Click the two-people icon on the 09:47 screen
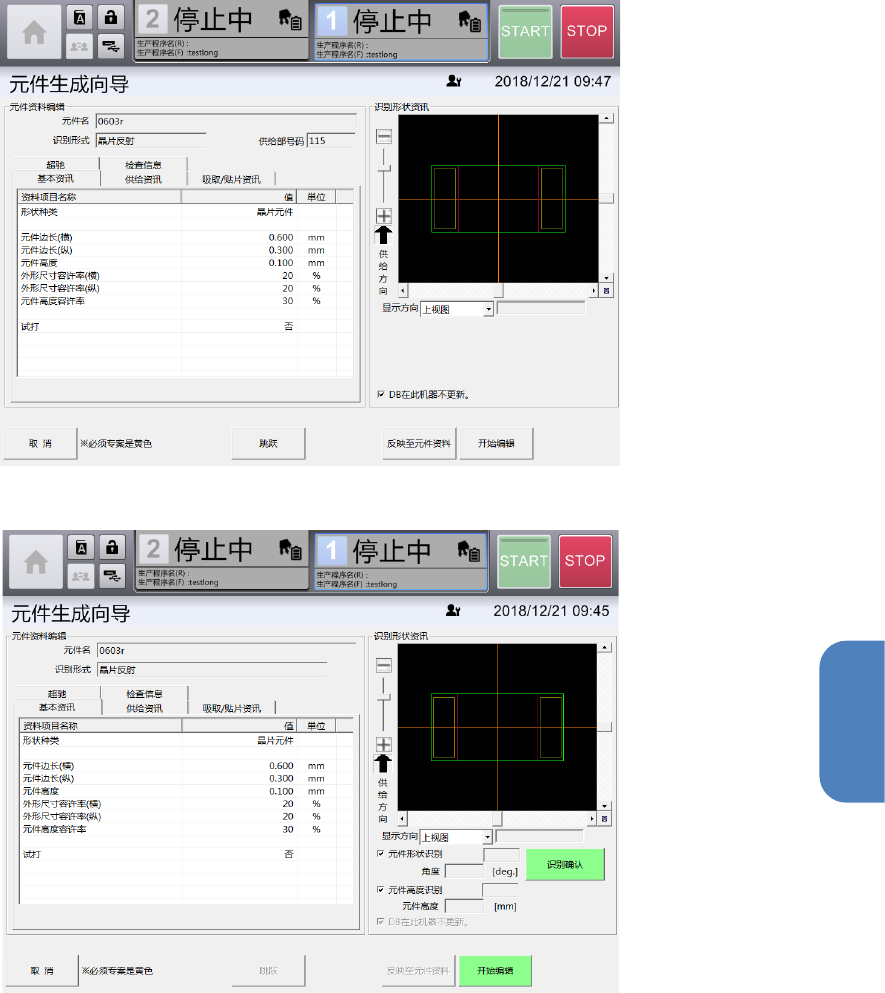Image resolution: width=885 pixels, height=993 pixels. [80, 46]
